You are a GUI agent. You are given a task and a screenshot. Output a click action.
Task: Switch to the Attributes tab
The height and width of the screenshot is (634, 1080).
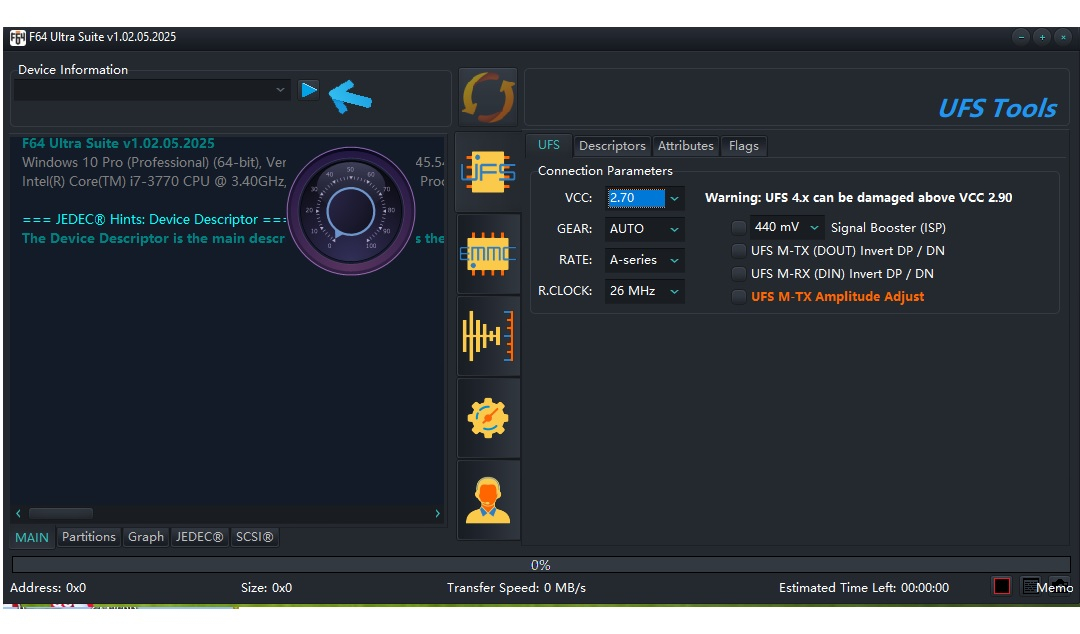685,146
